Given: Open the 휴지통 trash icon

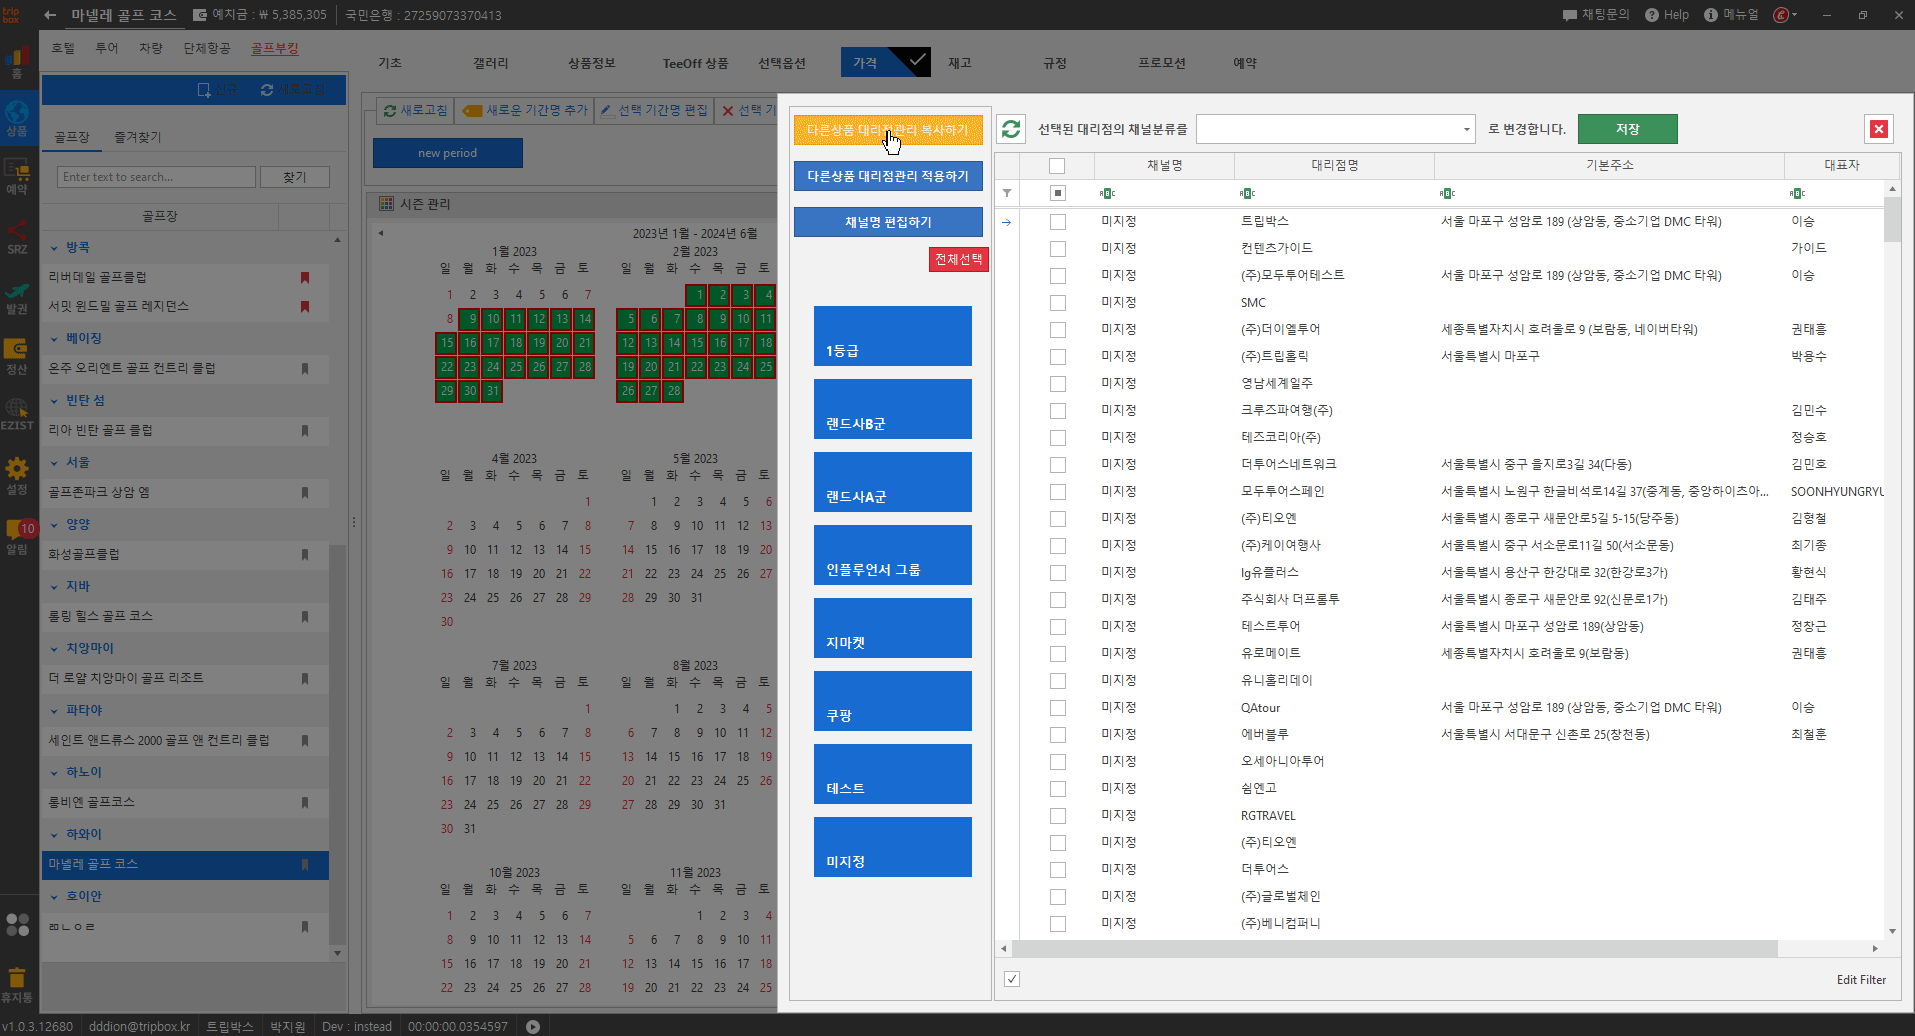Looking at the screenshot, I should coord(17,984).
